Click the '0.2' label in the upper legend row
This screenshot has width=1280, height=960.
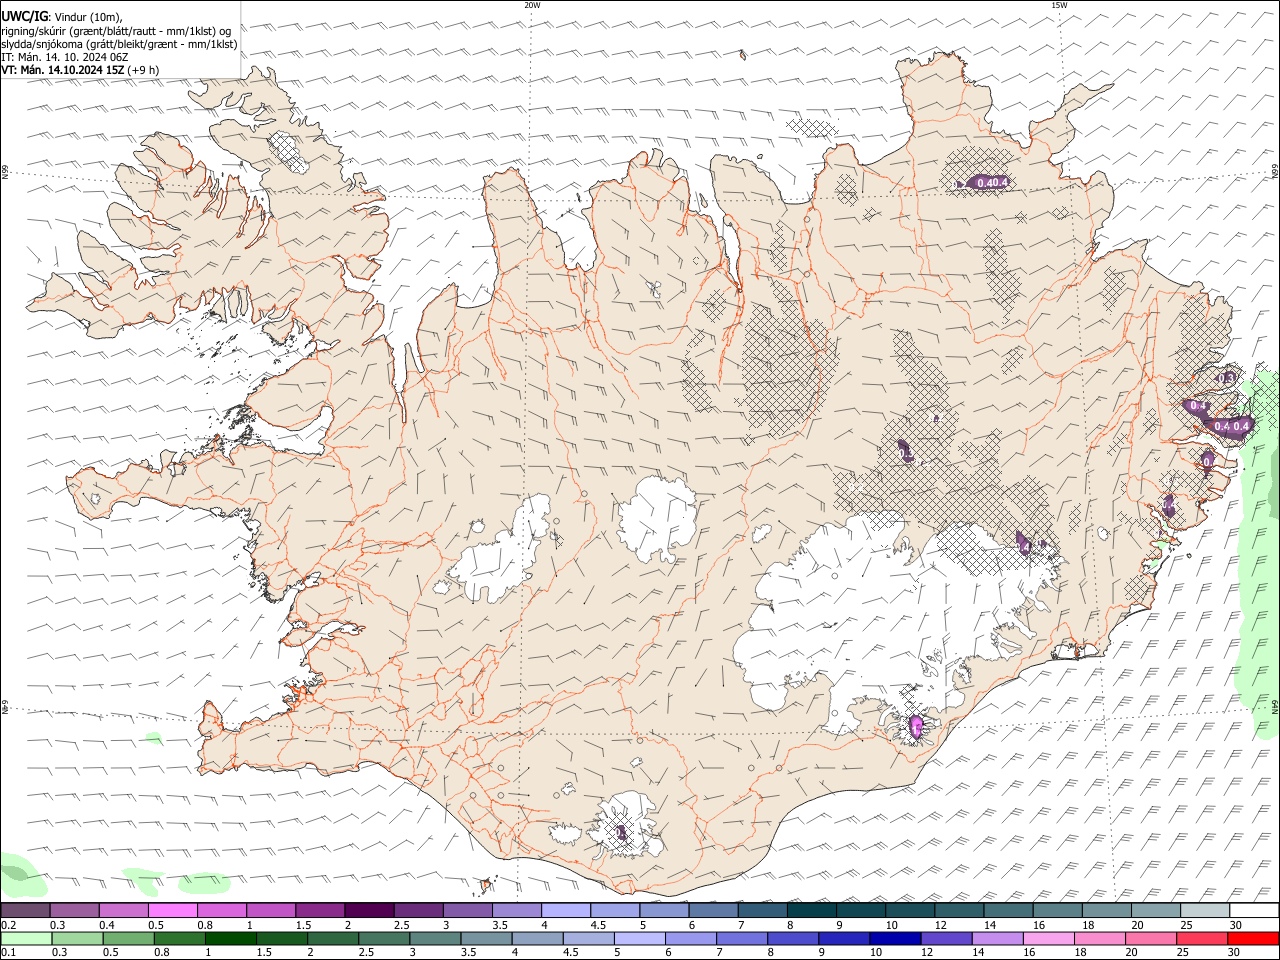coord(9,925)
